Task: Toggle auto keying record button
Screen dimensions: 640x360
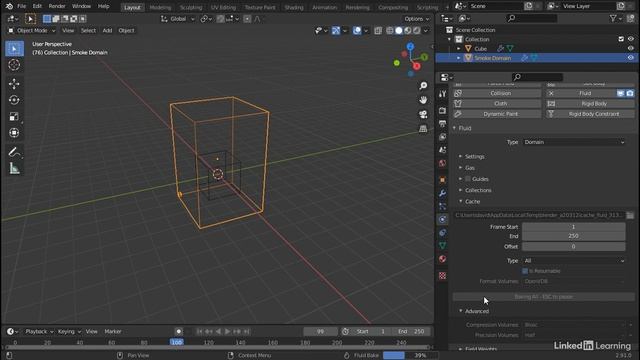Action: click(x=178, y=331)
